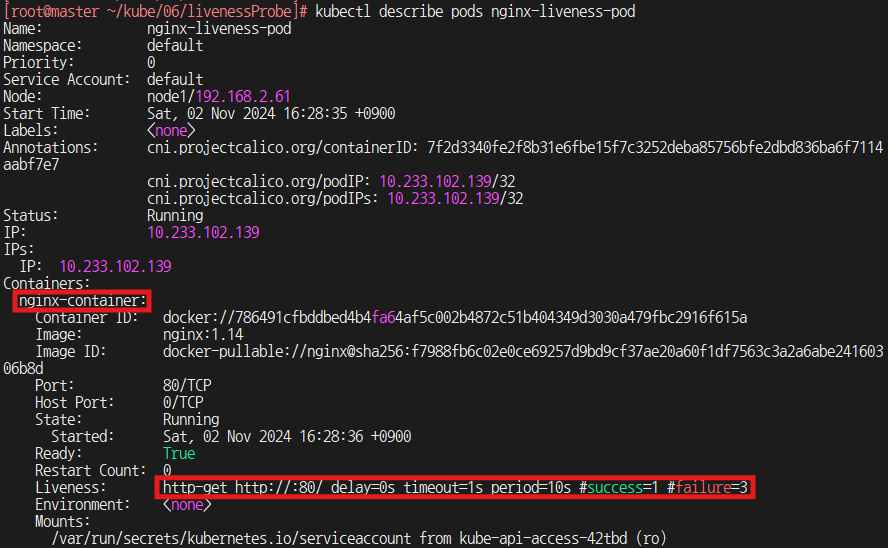
Task: Click the kube-api-access-42tbd (ro) text
Action: 563,538
